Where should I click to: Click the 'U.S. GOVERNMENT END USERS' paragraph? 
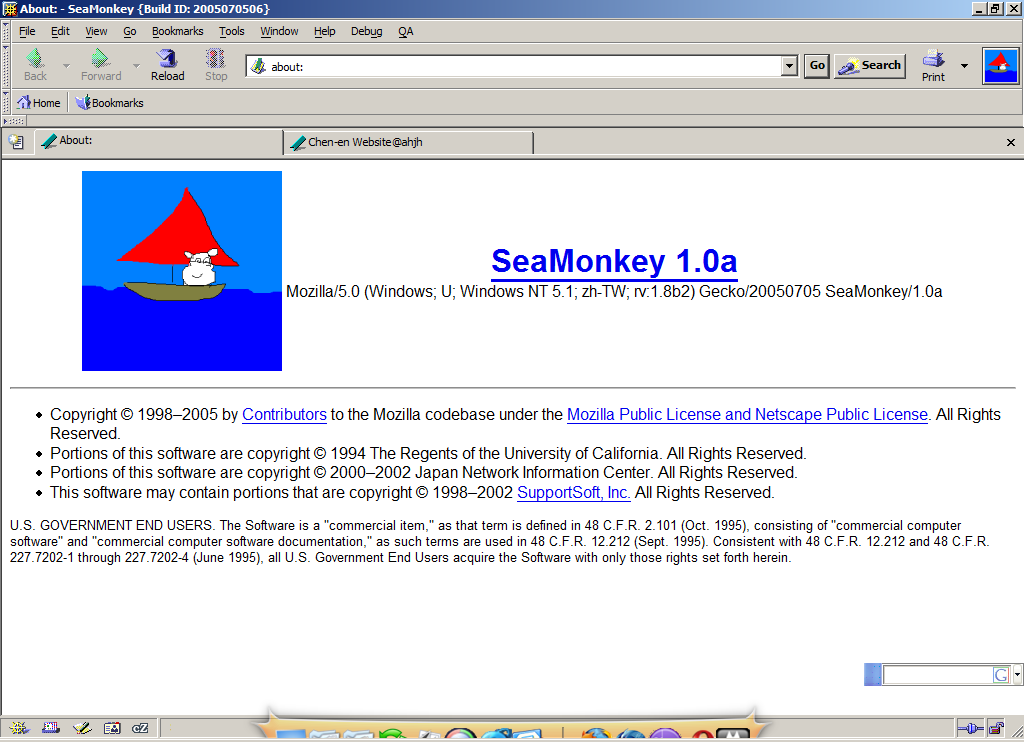pyautogui.click(x=500, y=541)
